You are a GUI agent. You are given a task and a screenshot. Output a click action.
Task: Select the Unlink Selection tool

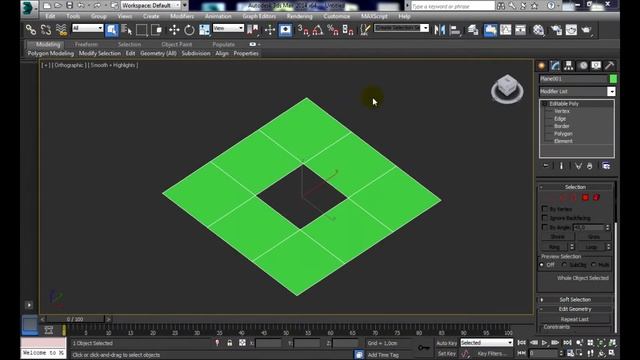coord(46,30)
